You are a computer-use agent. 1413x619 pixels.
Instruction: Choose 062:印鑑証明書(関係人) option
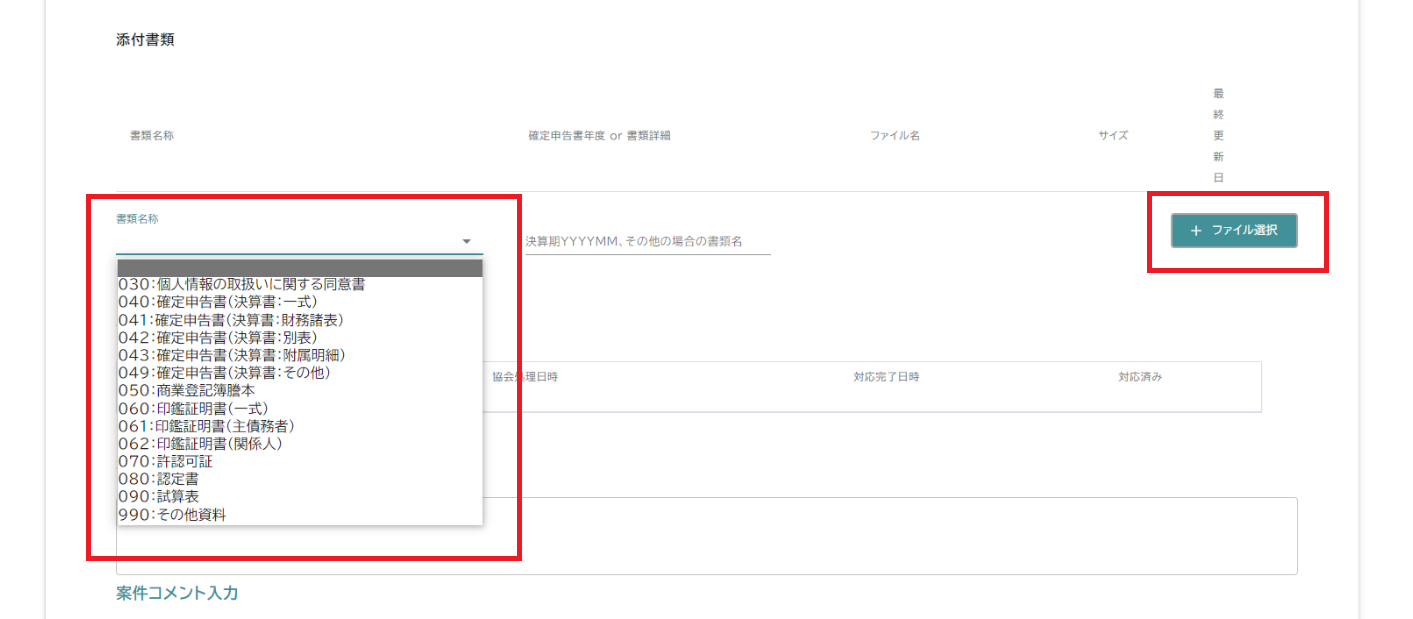(x=300, y=444)
